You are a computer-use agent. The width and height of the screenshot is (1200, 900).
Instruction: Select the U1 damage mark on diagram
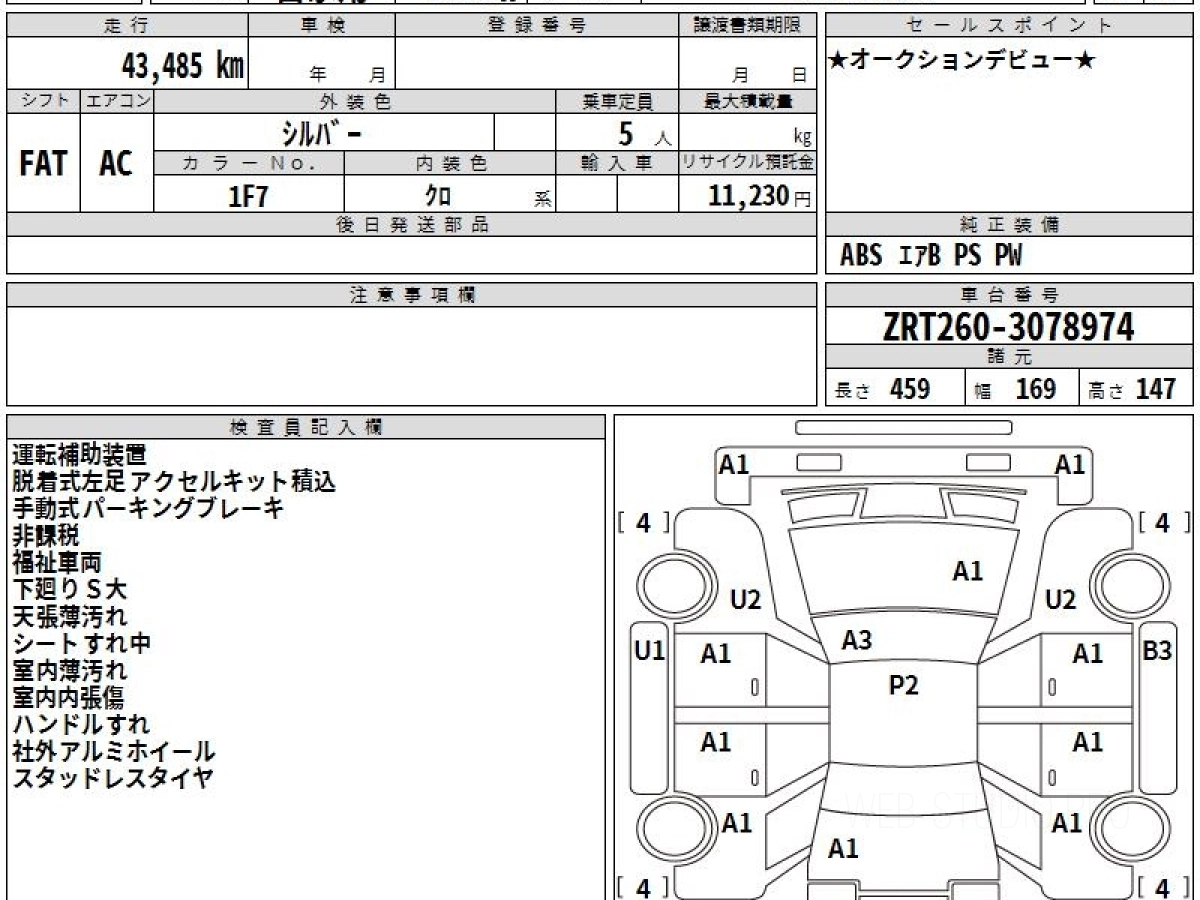click(x=650, y=651)
